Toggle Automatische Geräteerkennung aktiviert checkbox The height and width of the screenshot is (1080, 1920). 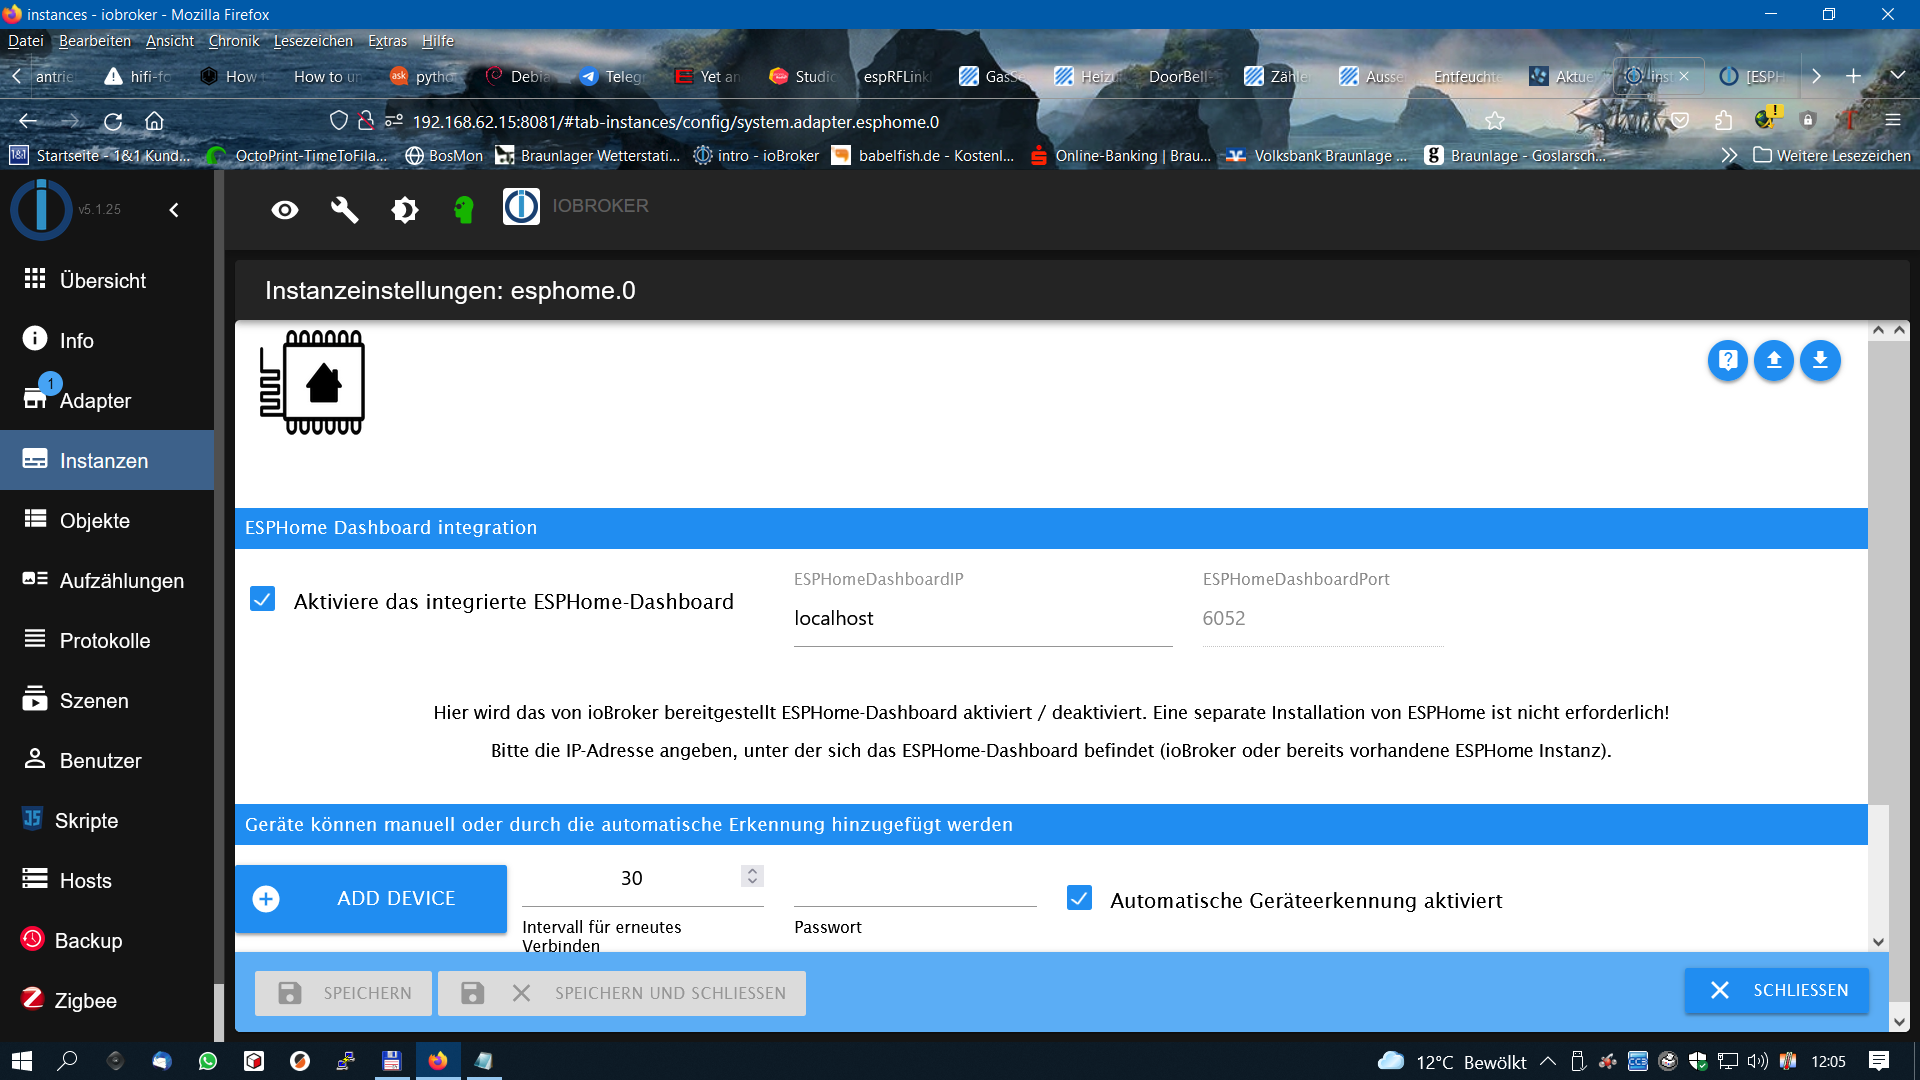click(1079, 898)
